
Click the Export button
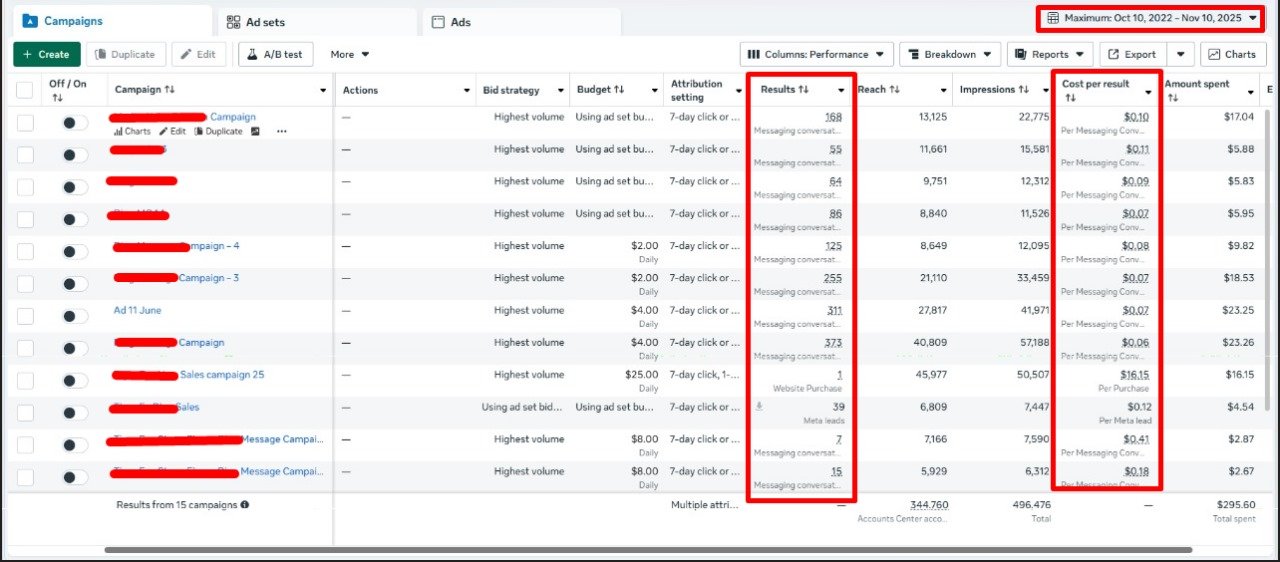point(1133,54)
